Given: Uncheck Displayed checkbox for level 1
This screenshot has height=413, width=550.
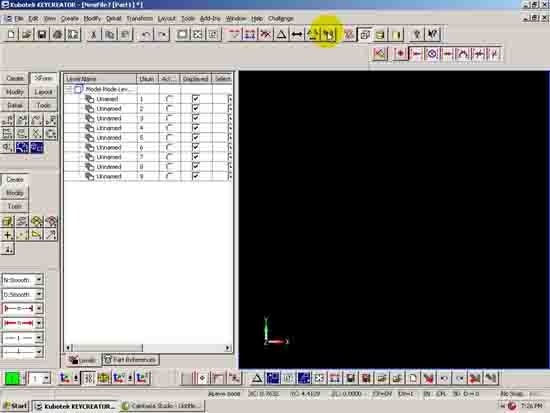Looking at the screenshot, I should [196, 99].
